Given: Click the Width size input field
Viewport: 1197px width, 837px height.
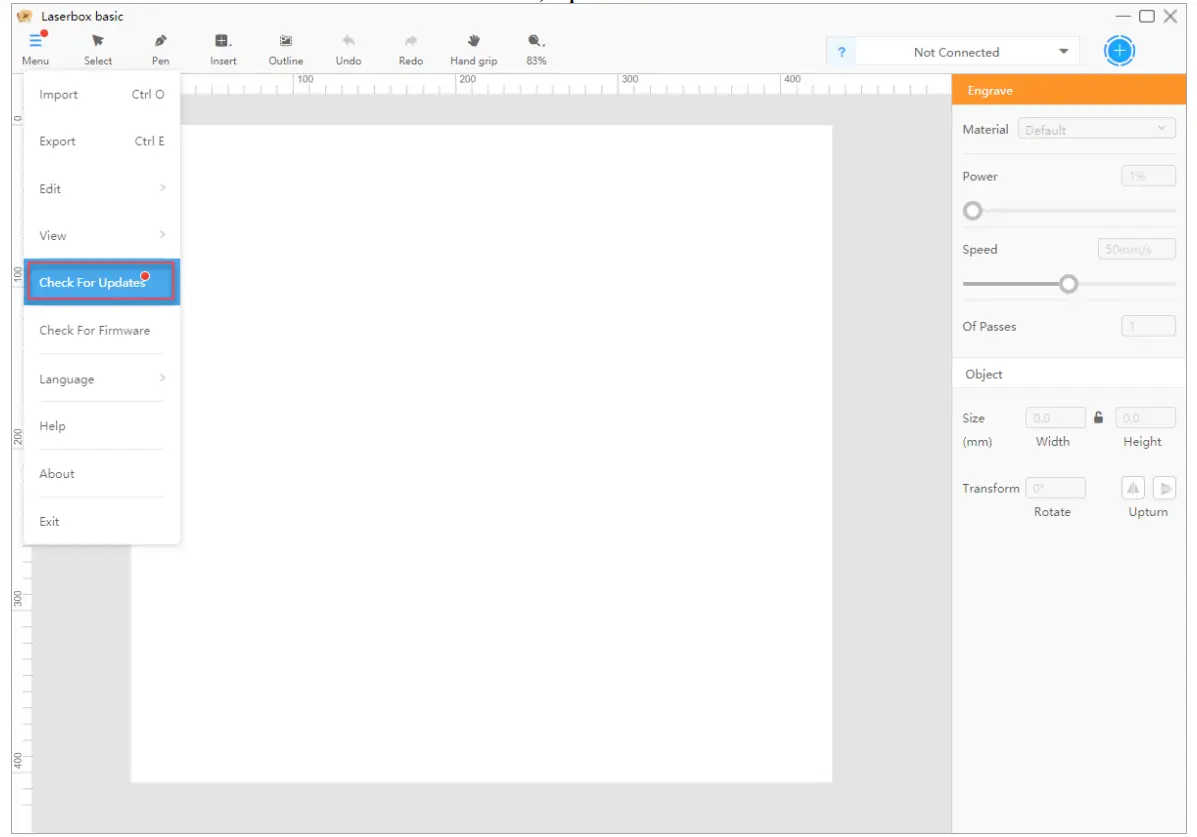Looking at the screenshot, I should pos(1055,418).
